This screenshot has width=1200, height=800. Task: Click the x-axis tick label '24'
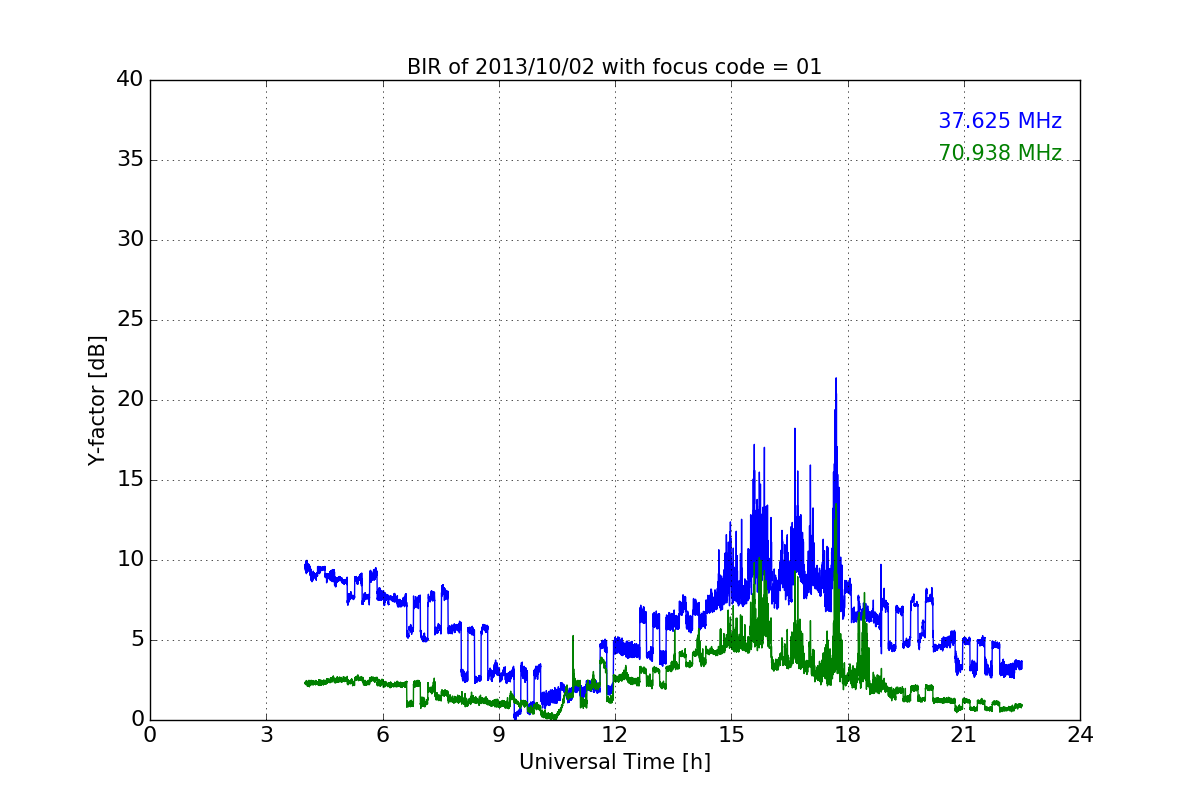pos(1080,735)
